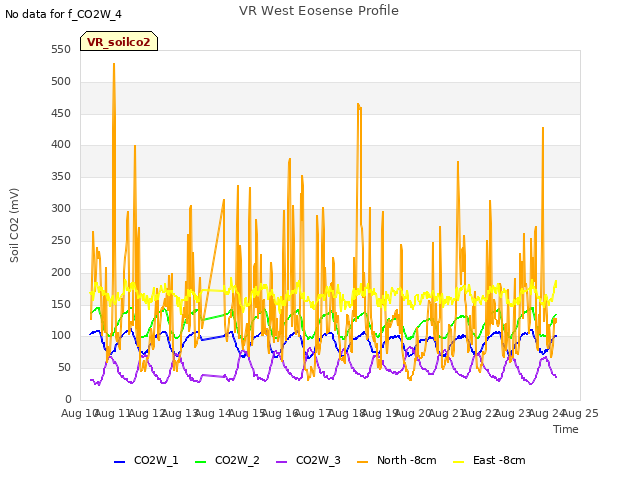Click the 0 y-axis tick label
The image size is (640, 480).
(68, 399)
